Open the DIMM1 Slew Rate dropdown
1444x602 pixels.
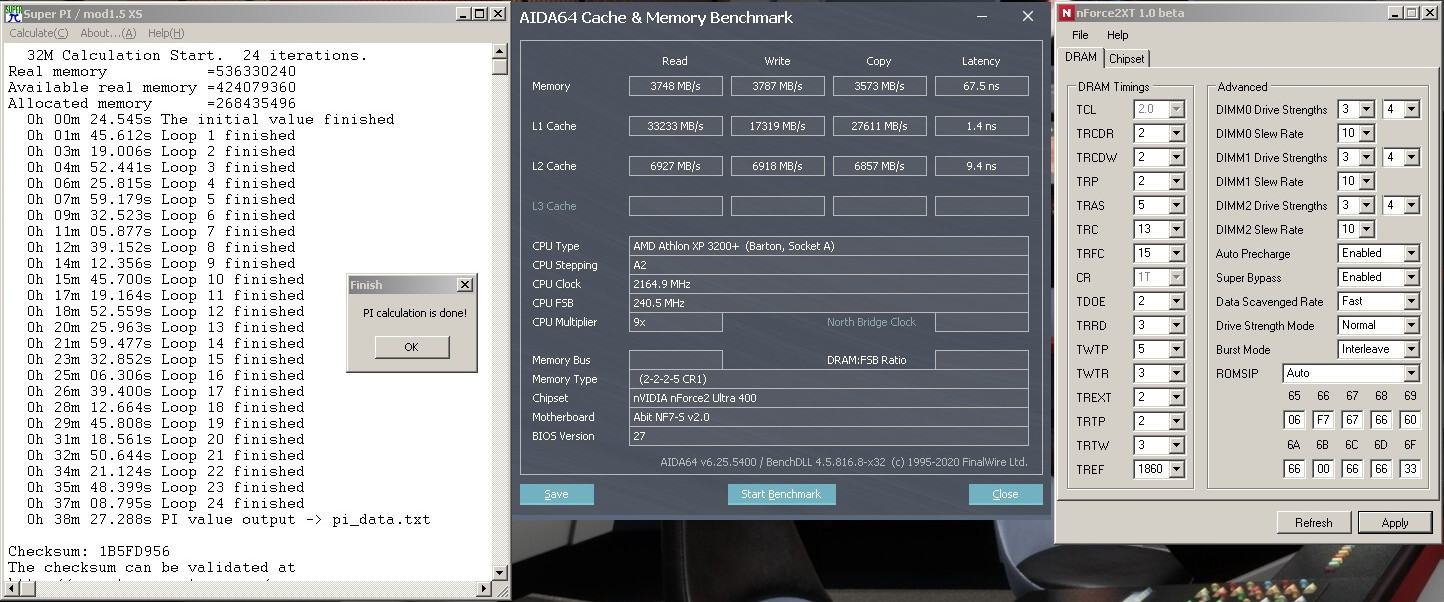(x=1368, y=181)
